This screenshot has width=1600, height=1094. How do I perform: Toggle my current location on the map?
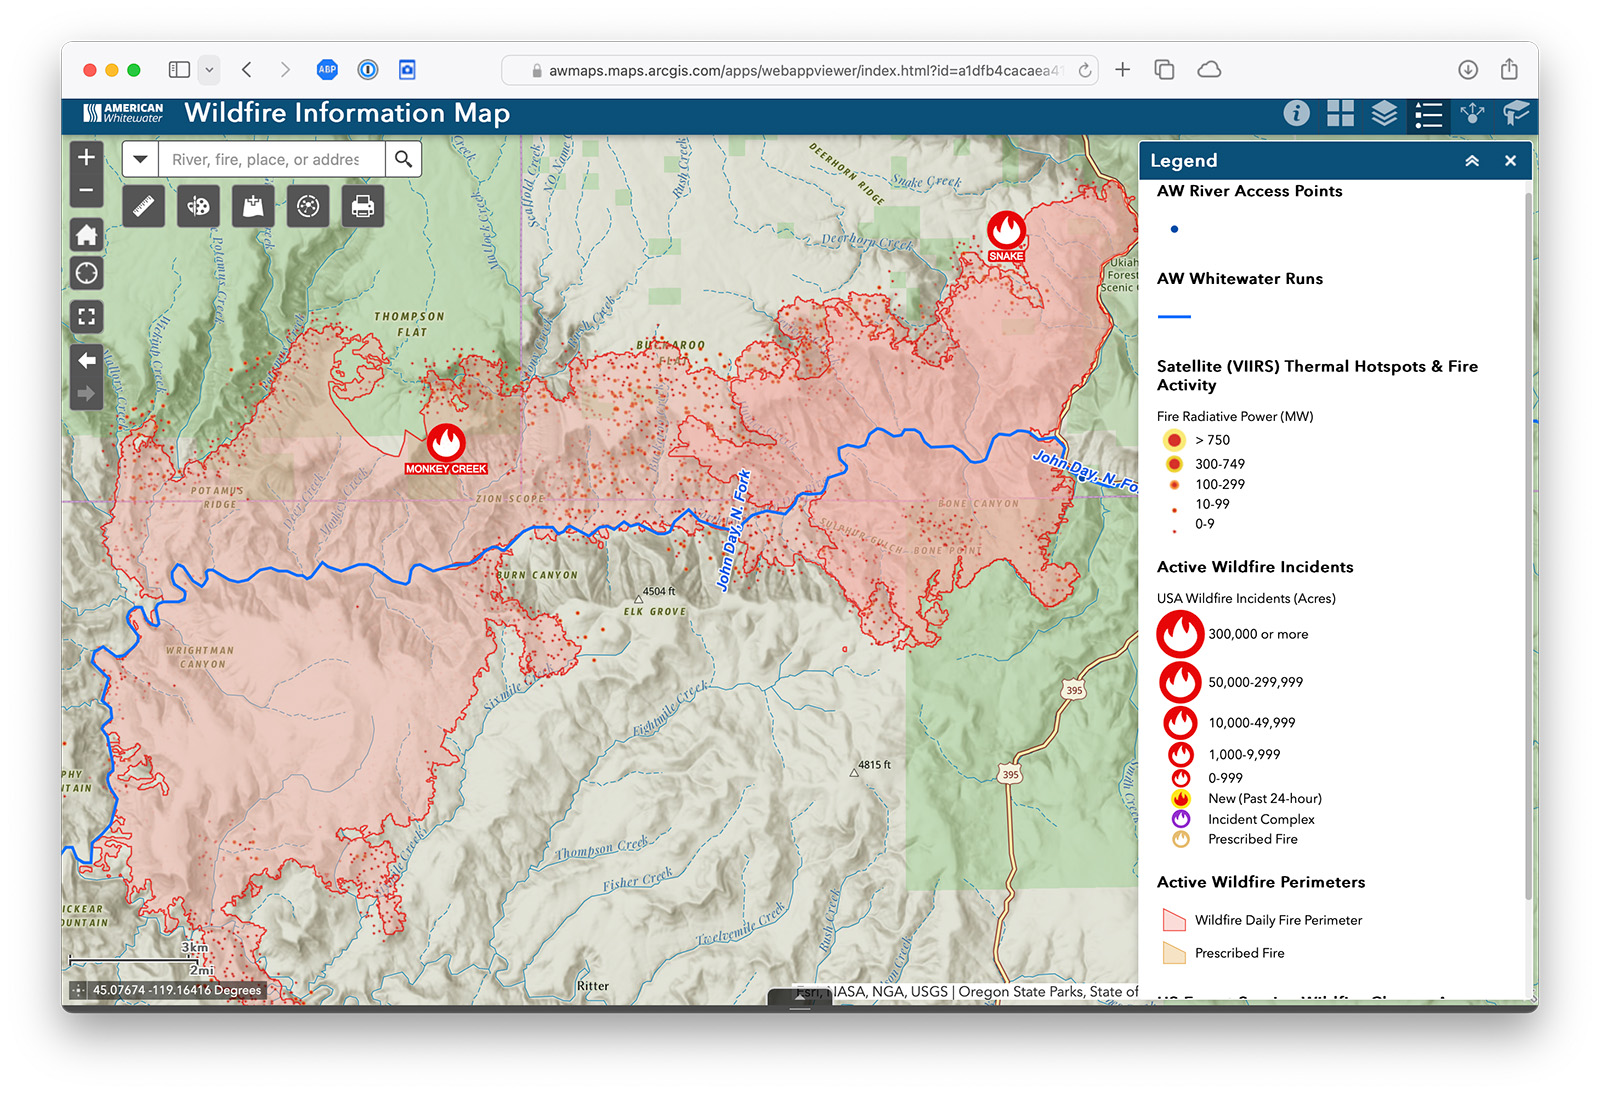[x=86, y=272]
